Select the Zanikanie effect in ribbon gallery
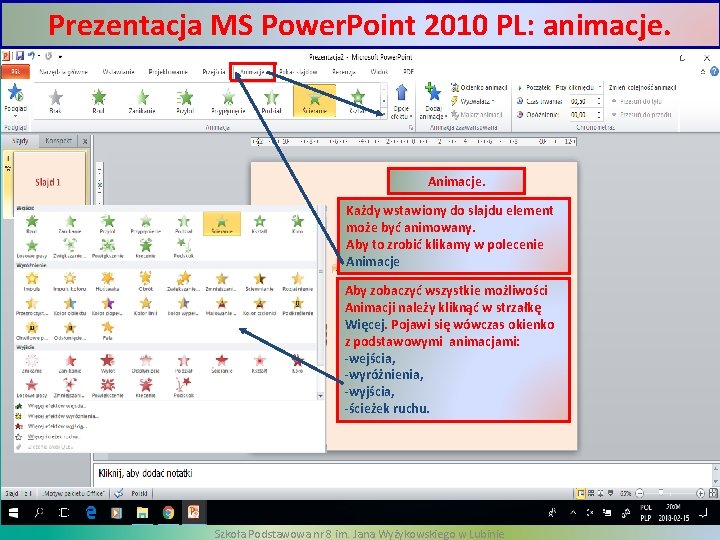Image resolution: width=720 pixels, height=540 pixels. tap(142, 101)
